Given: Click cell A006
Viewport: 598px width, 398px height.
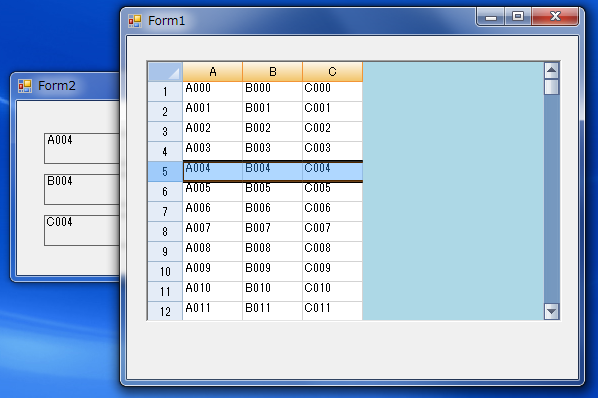Looking at the screenshot, I should click(x=212, y=212).
